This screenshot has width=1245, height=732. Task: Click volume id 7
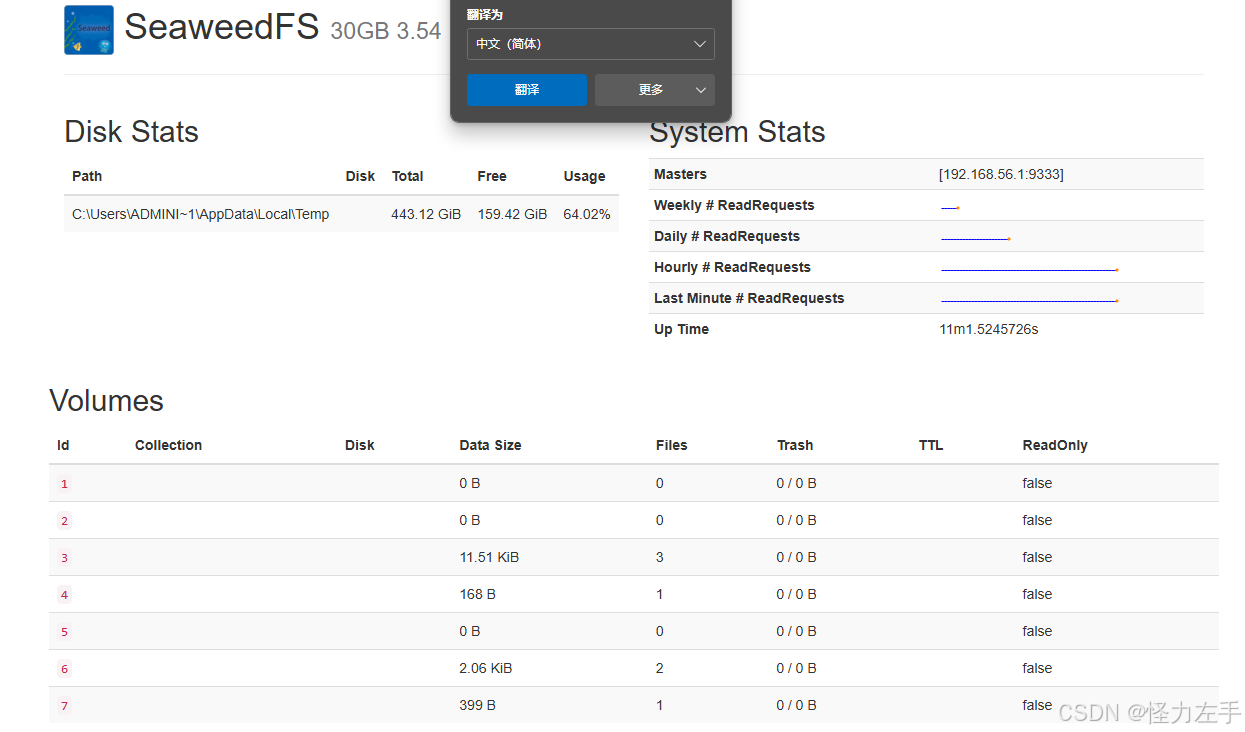point(64,706)
